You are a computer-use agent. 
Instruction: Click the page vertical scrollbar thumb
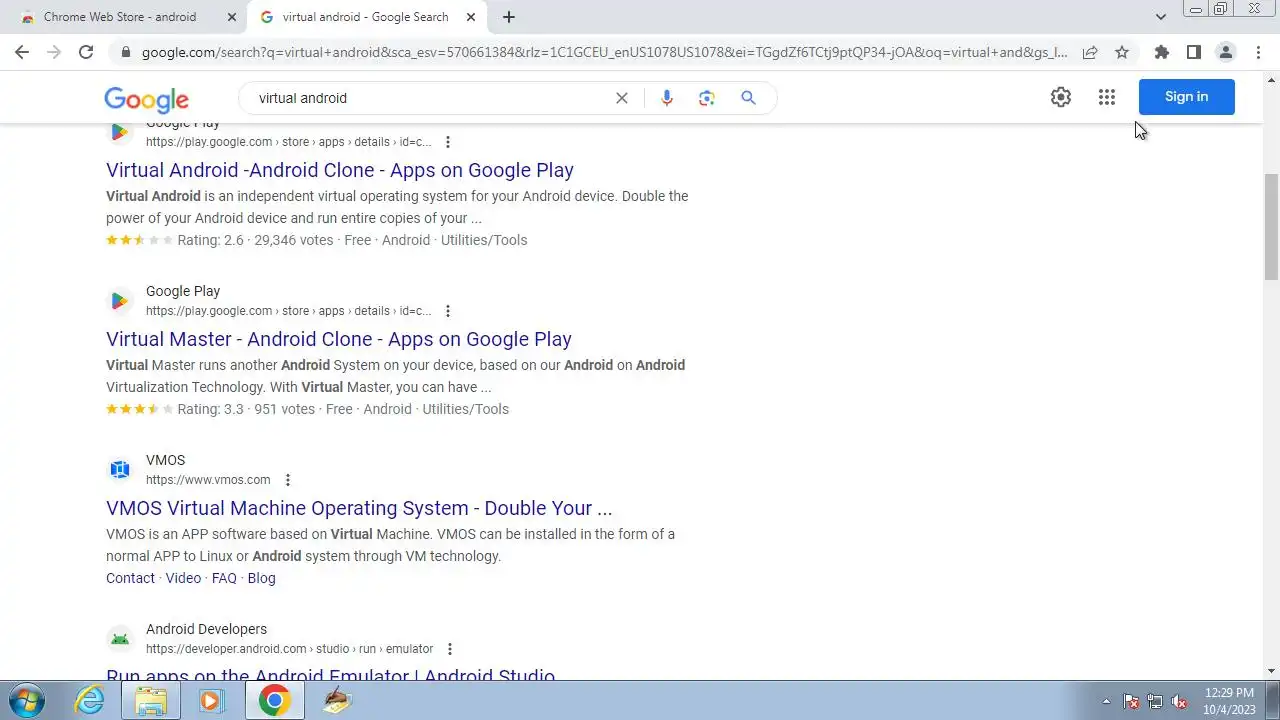[x=1271, y=226]
